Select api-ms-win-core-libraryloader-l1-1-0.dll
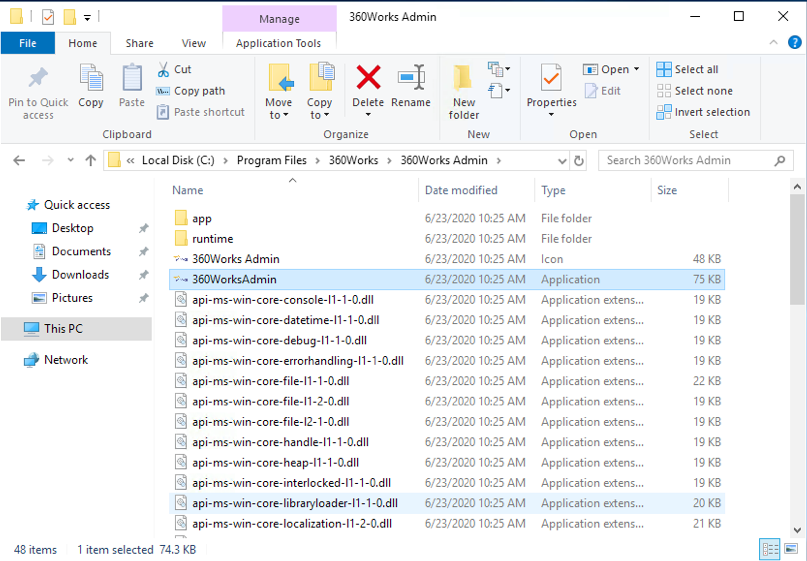 447,503
